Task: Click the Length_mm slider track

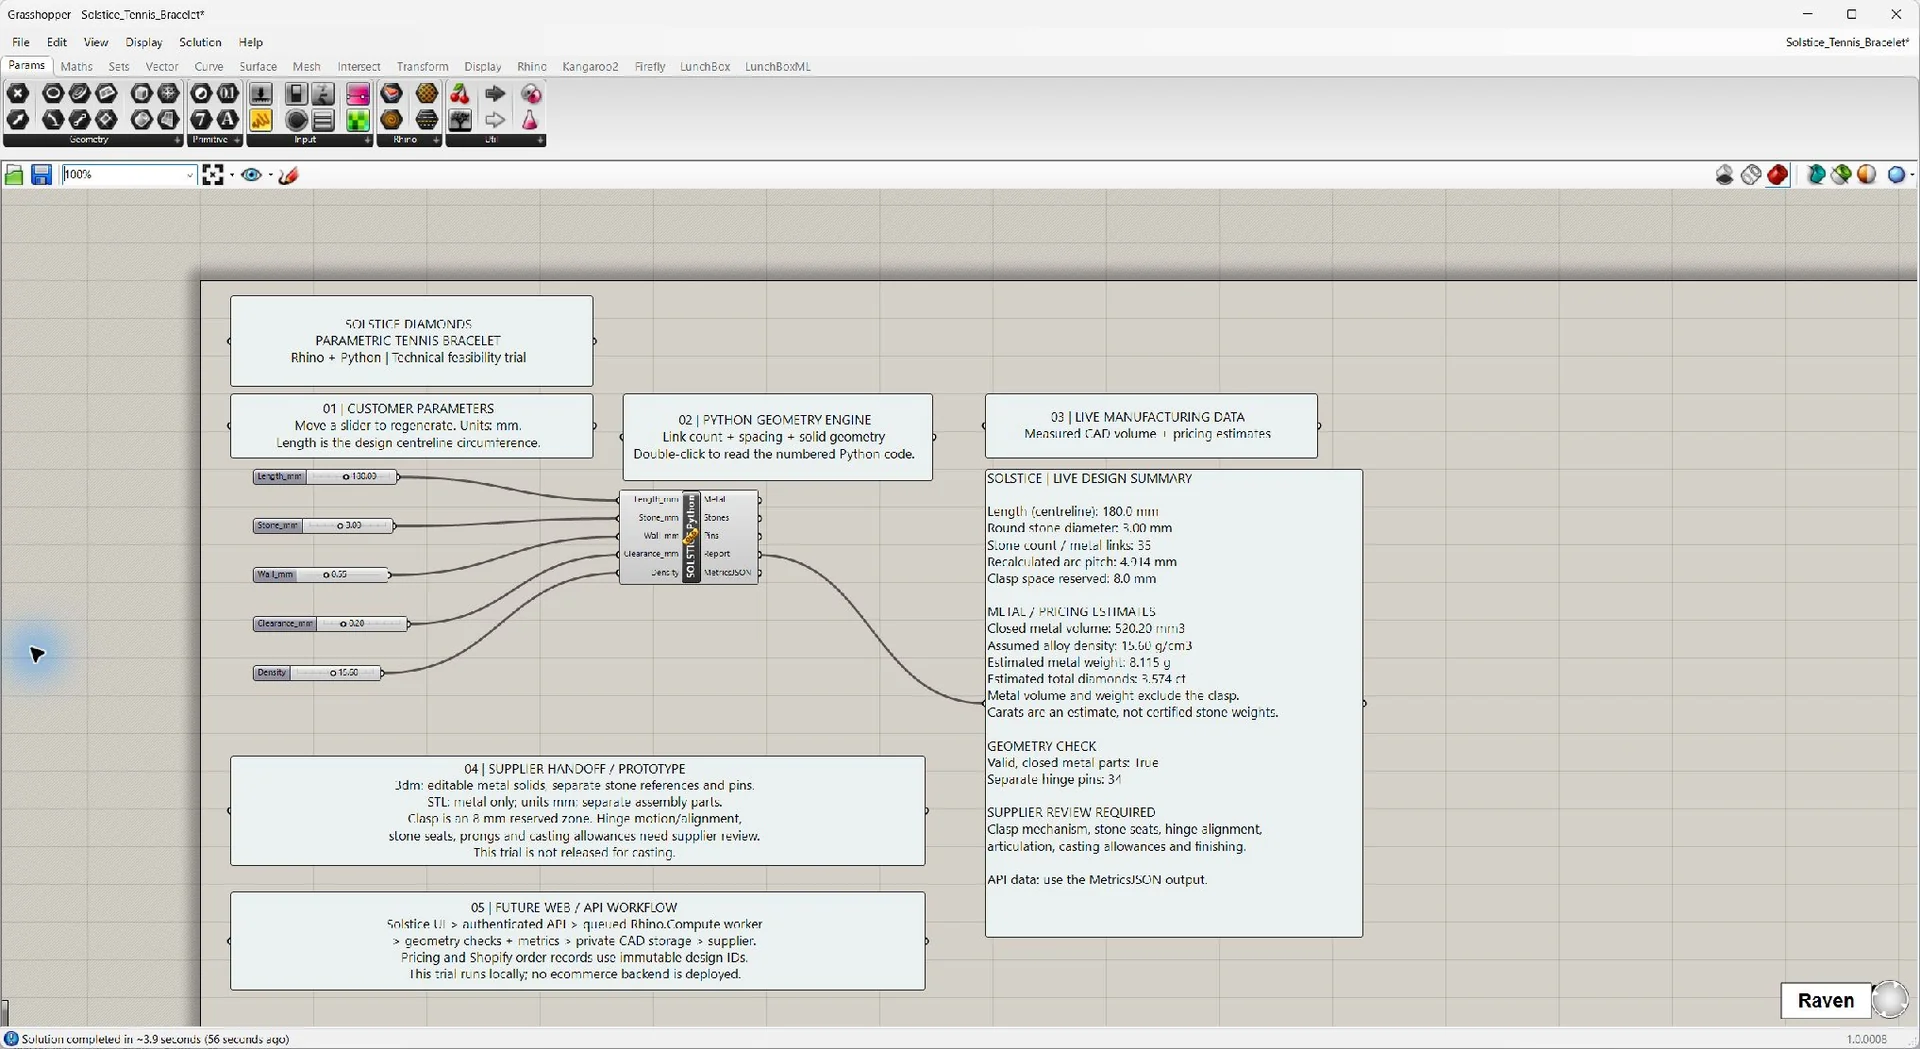Action: tap(350, 477)
